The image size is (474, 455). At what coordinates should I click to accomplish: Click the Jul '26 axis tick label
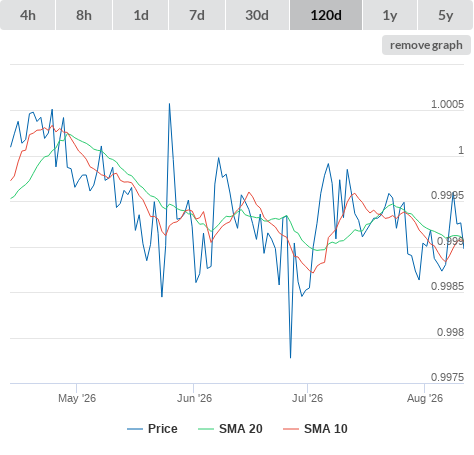pyautogui.click(x=307, y=398)
